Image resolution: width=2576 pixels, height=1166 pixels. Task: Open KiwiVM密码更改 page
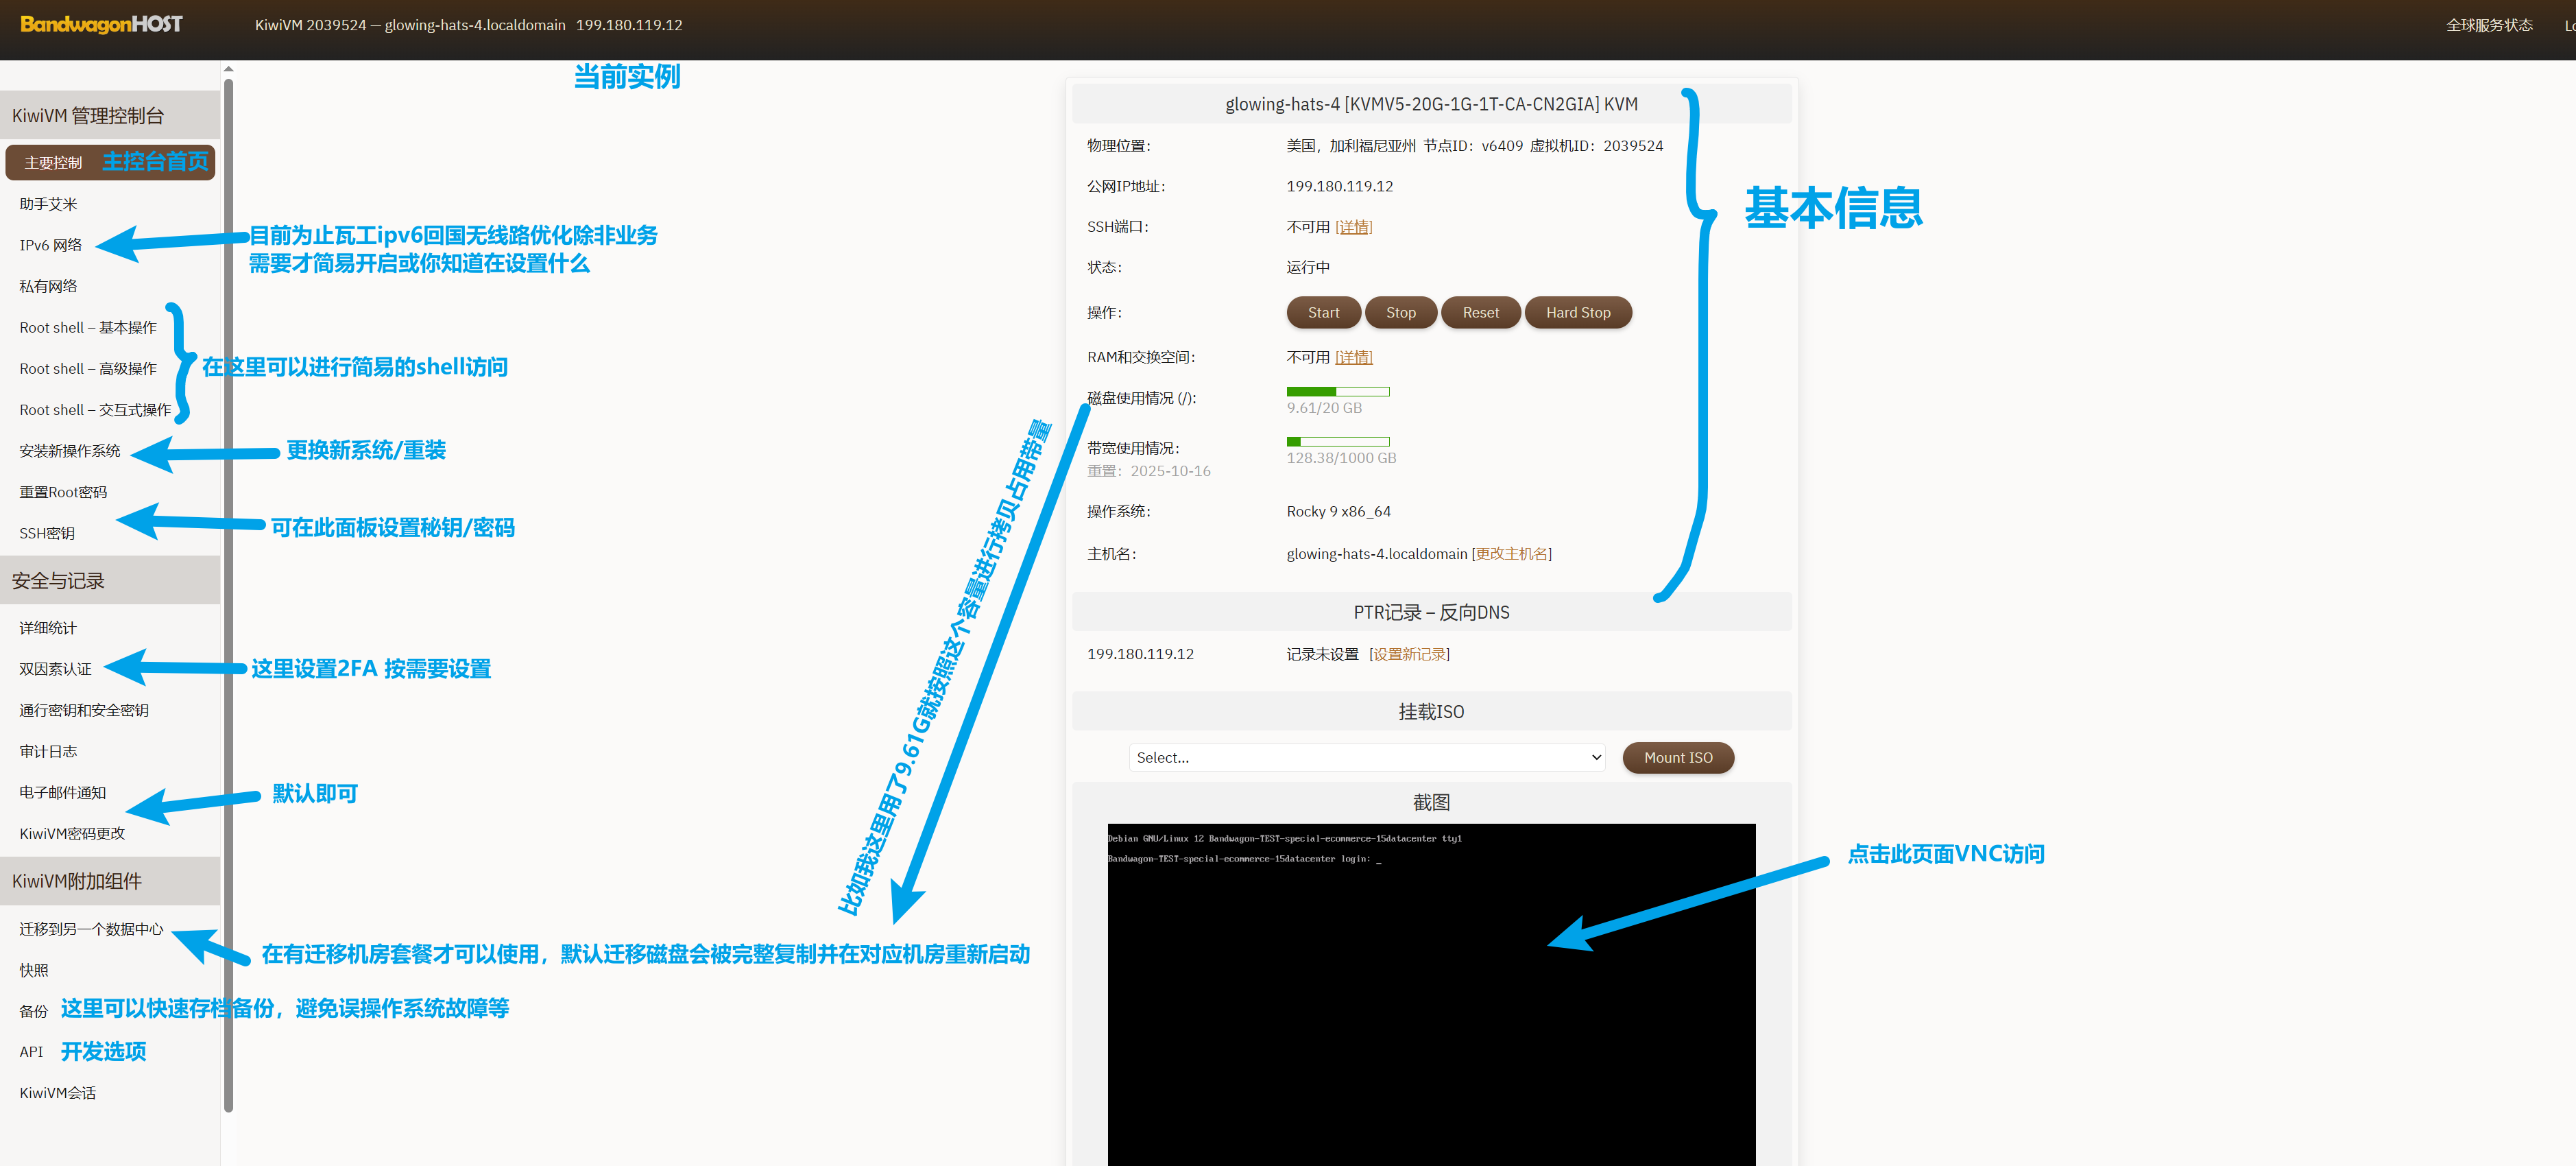click(x=72, y=833)
